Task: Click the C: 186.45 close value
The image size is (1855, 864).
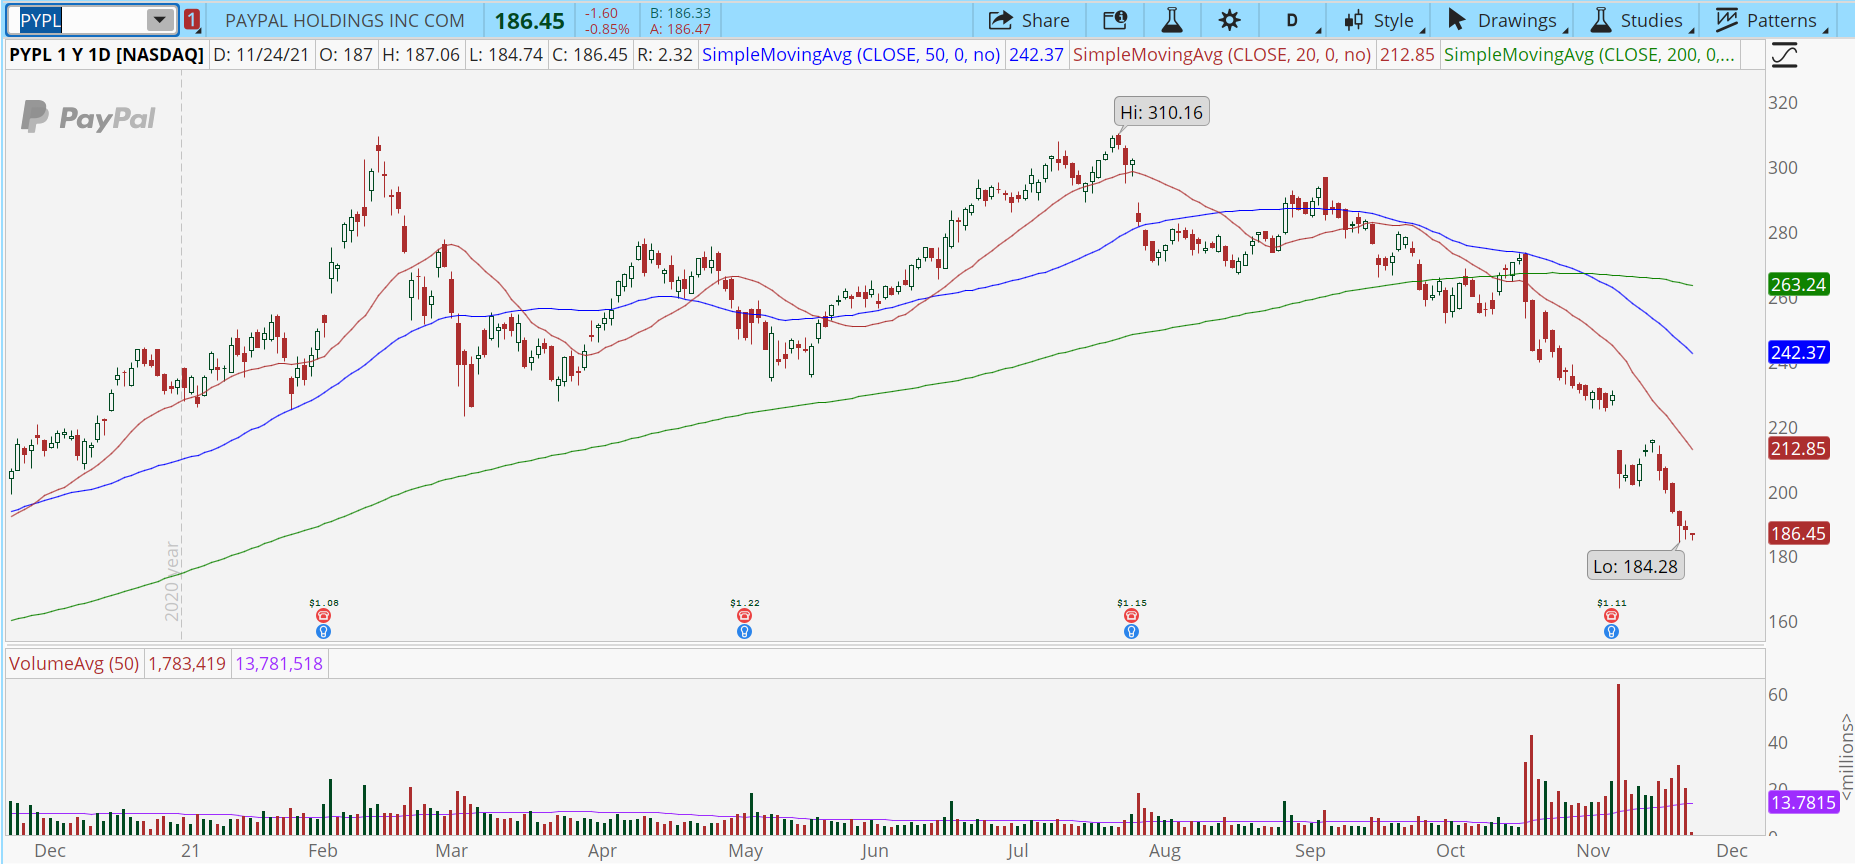Action: pyautogui.click(x=590, y=55)
